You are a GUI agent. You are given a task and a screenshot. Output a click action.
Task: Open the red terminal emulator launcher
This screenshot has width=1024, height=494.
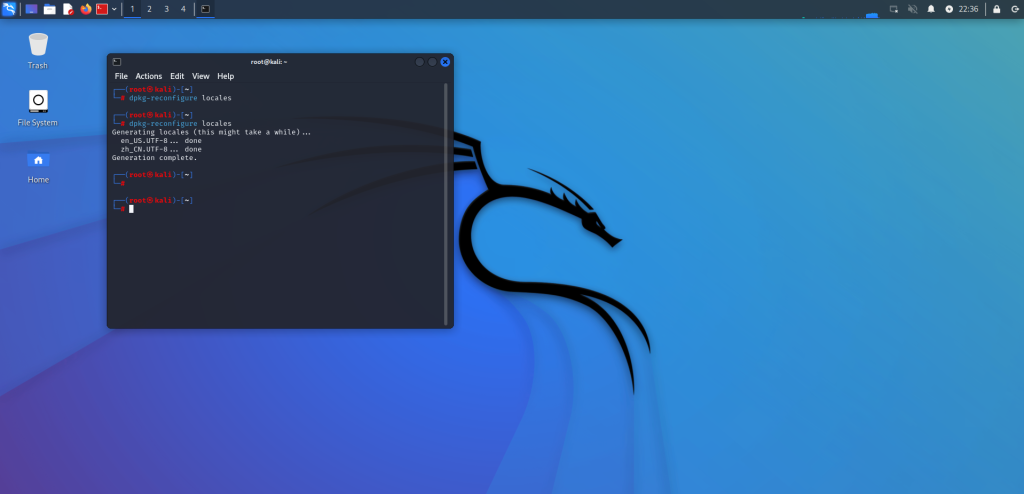point(102,9)
